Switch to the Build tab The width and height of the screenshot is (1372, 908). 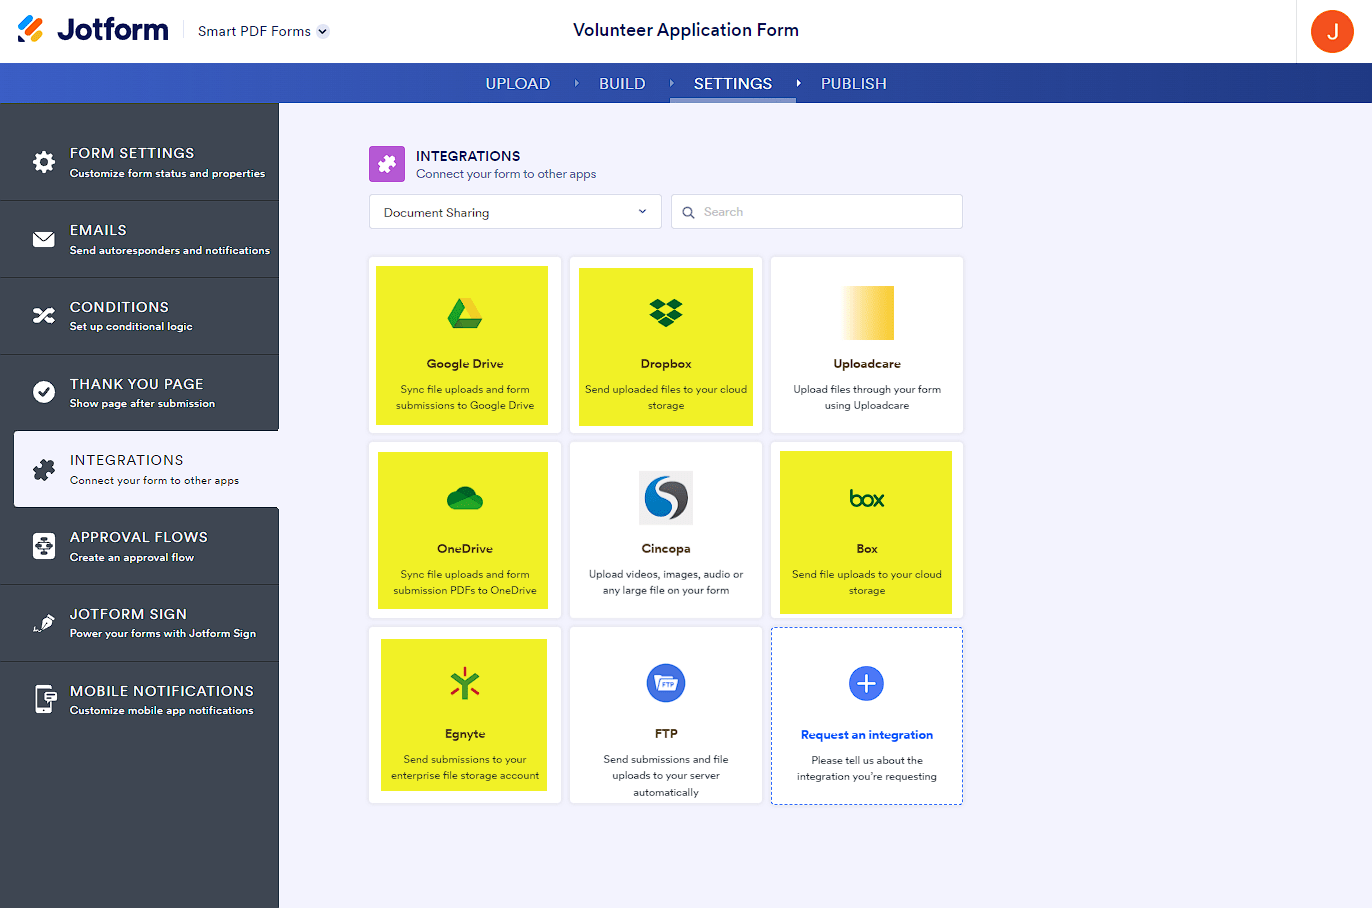tap(622, 84)
